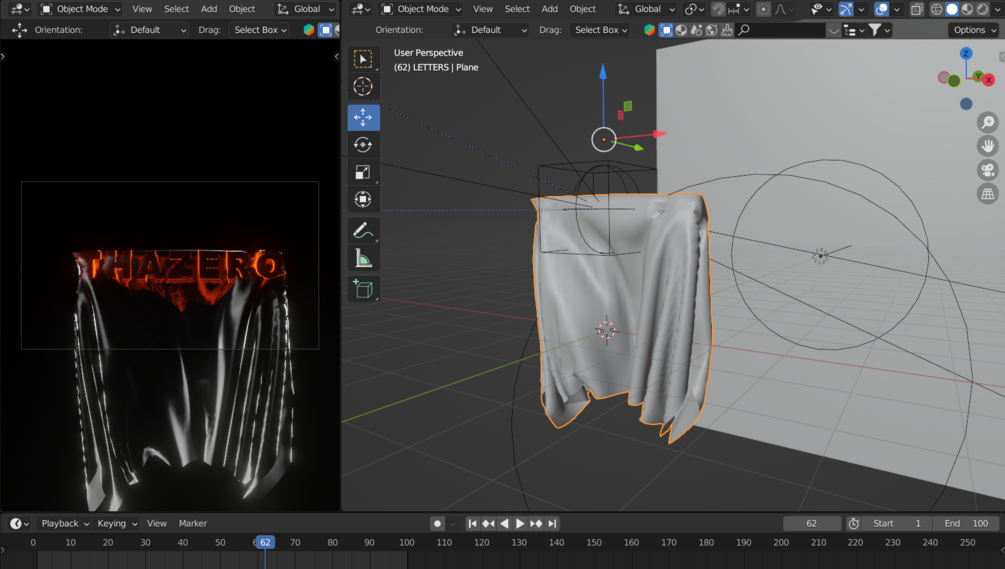This screenshot has width=1005, height=569.
Task: Open the Add menu in right viewport
Action: tap(549, 9)
